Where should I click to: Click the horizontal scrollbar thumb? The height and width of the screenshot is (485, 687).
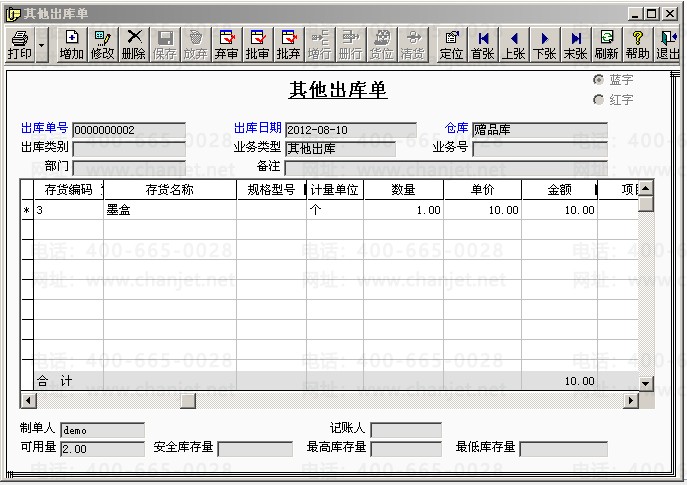click(188, 400)
